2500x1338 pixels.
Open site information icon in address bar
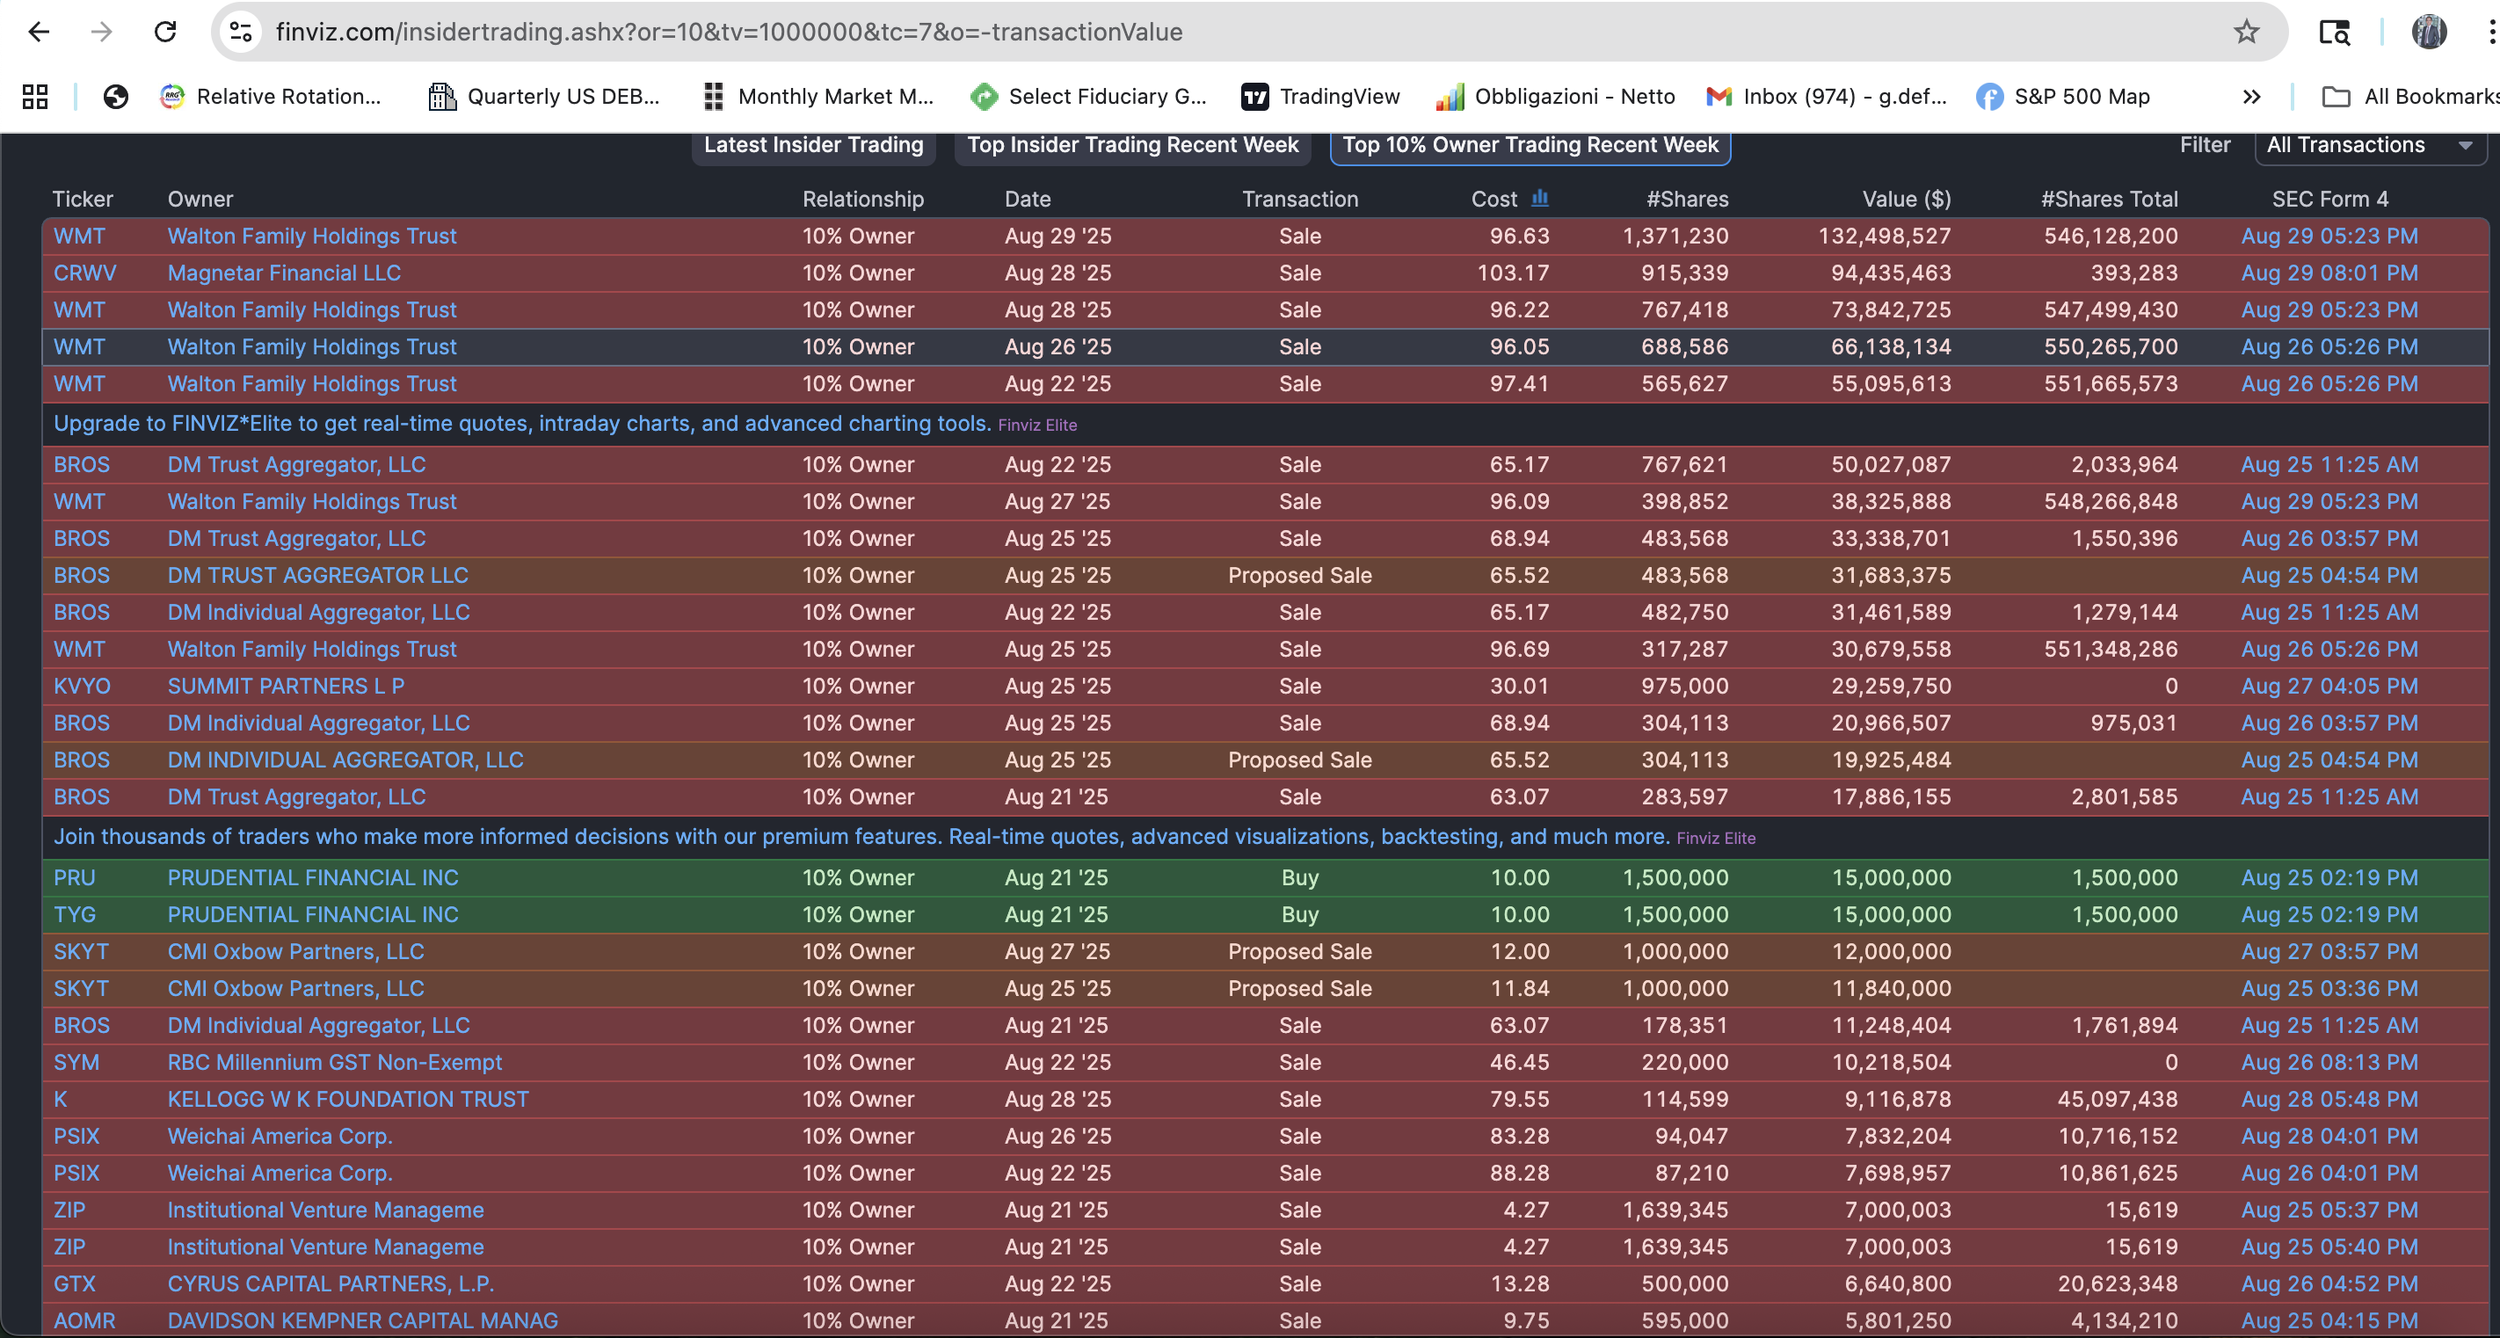241,32
